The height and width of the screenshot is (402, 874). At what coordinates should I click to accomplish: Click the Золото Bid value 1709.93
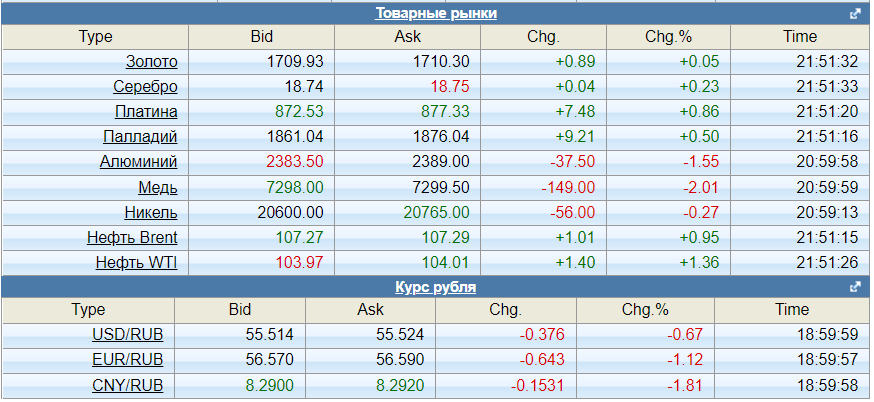click(x=295, y=61)
